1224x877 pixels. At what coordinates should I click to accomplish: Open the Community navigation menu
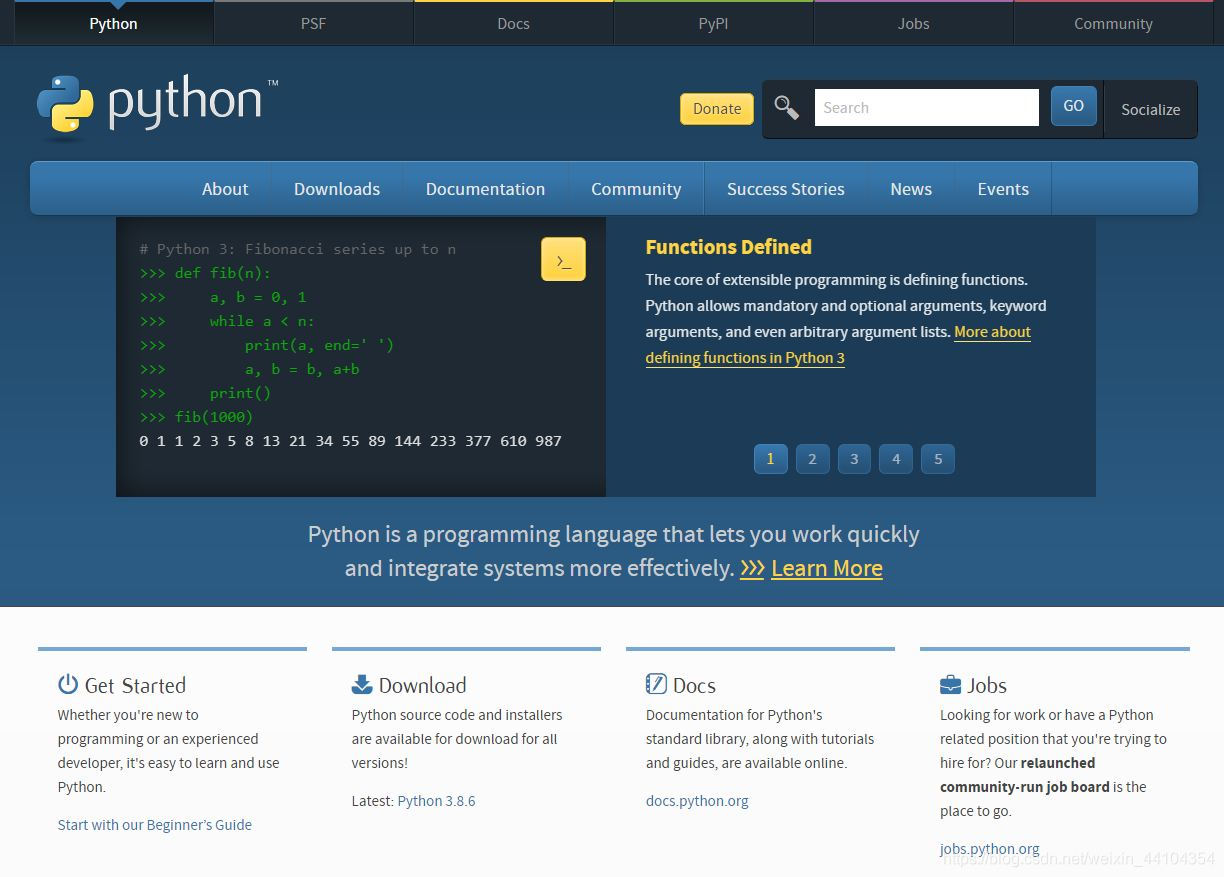click(636, 189)
